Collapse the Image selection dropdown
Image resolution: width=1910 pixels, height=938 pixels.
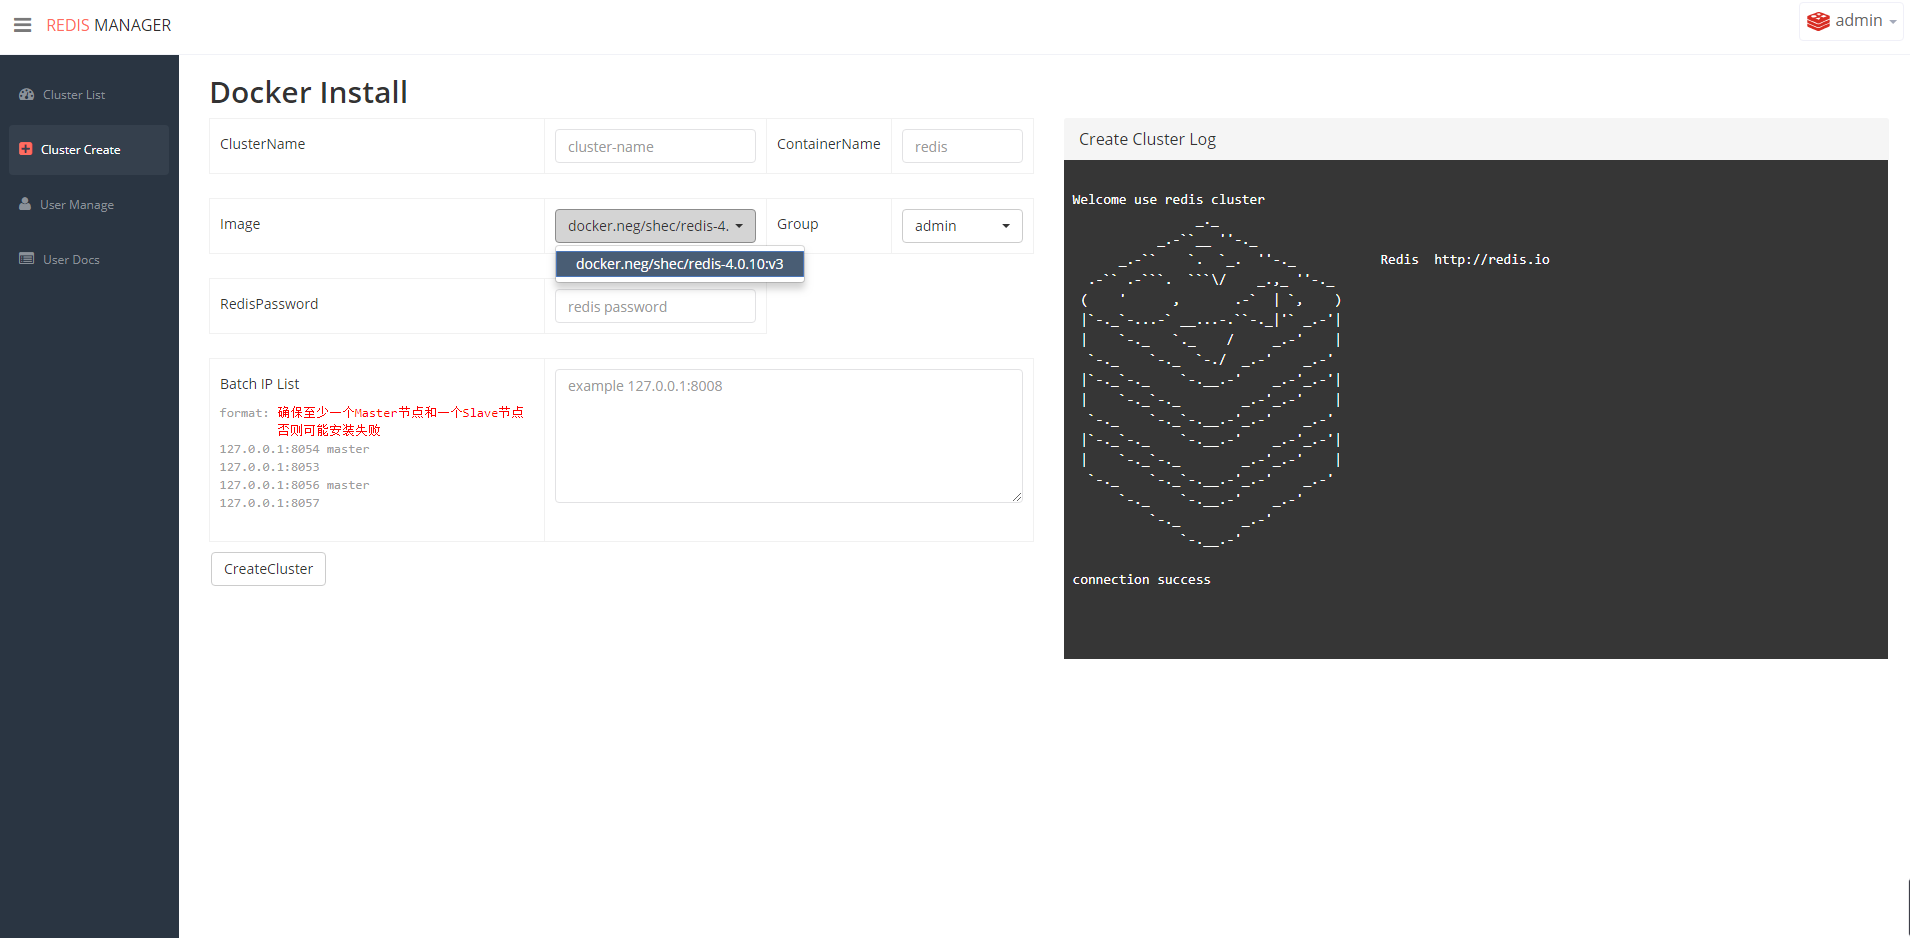coord(655,226)
